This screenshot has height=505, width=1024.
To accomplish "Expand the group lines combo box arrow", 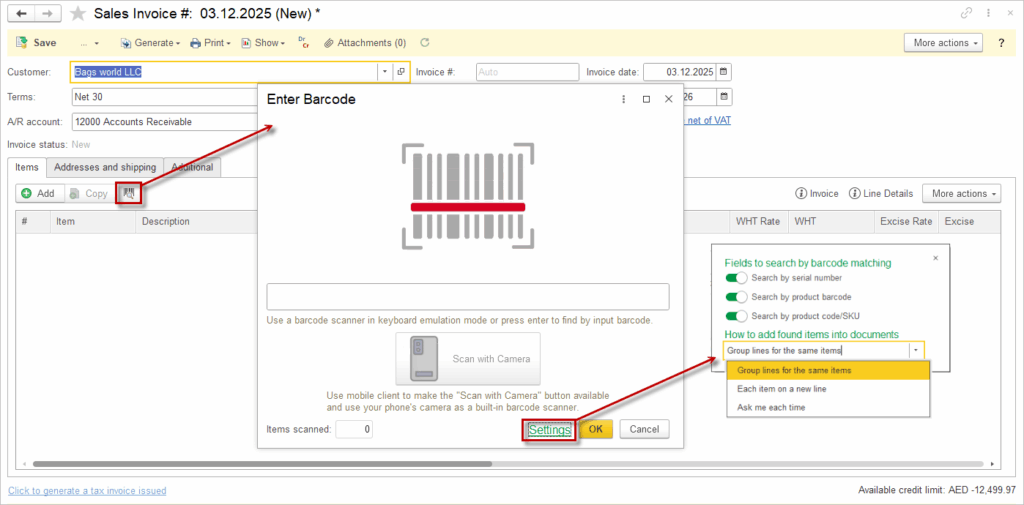I will pyautogui.click(x=915, y=351).
